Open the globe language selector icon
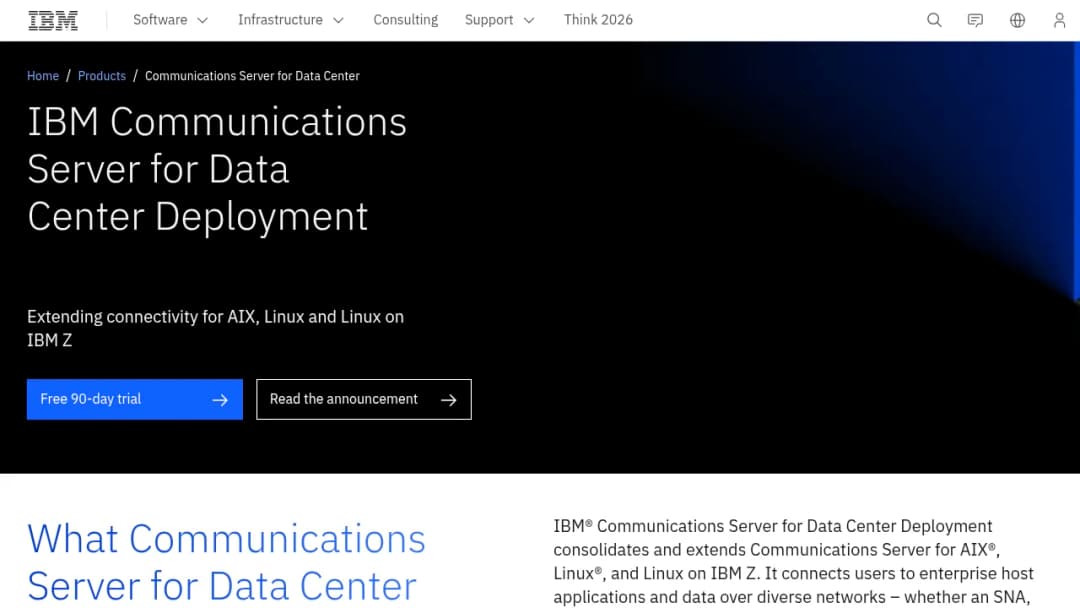The image size is (1080, 608). click(x=1017, y=20)
